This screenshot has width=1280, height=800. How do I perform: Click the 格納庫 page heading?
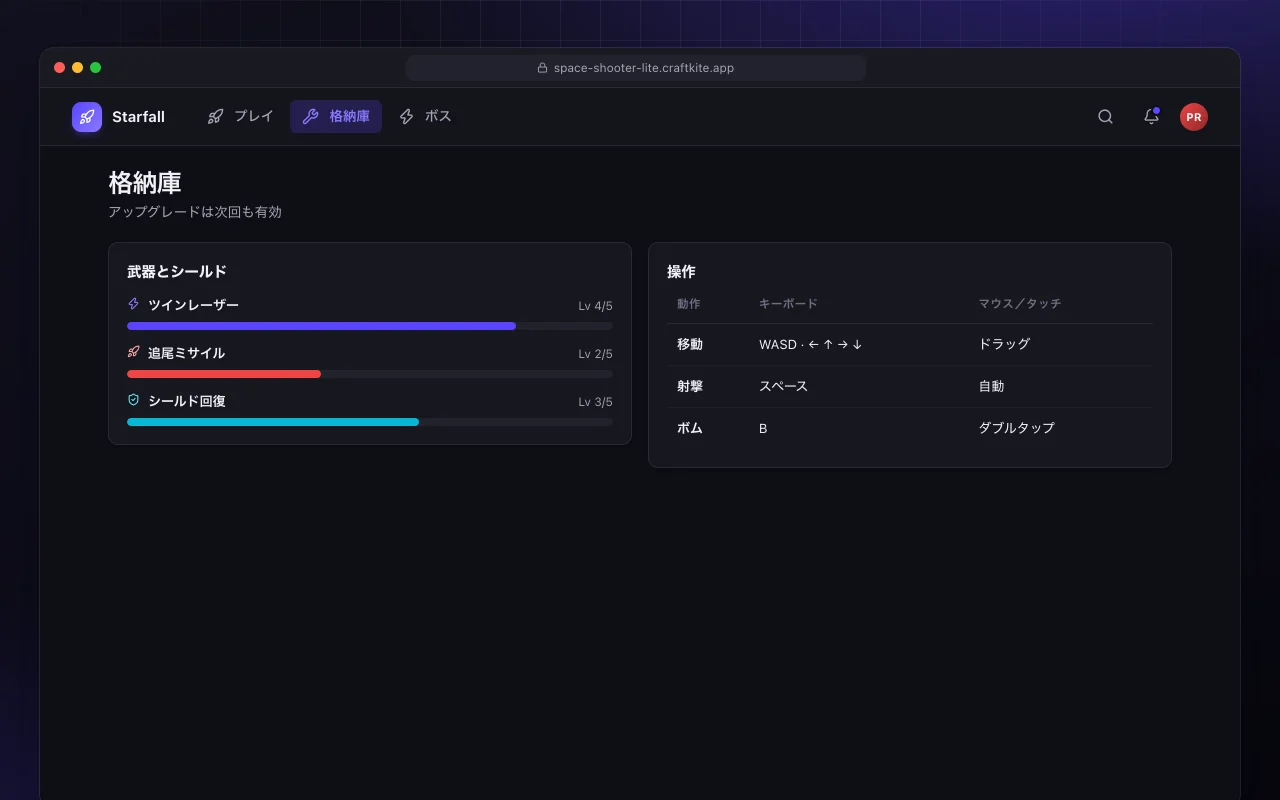[145, 183]
